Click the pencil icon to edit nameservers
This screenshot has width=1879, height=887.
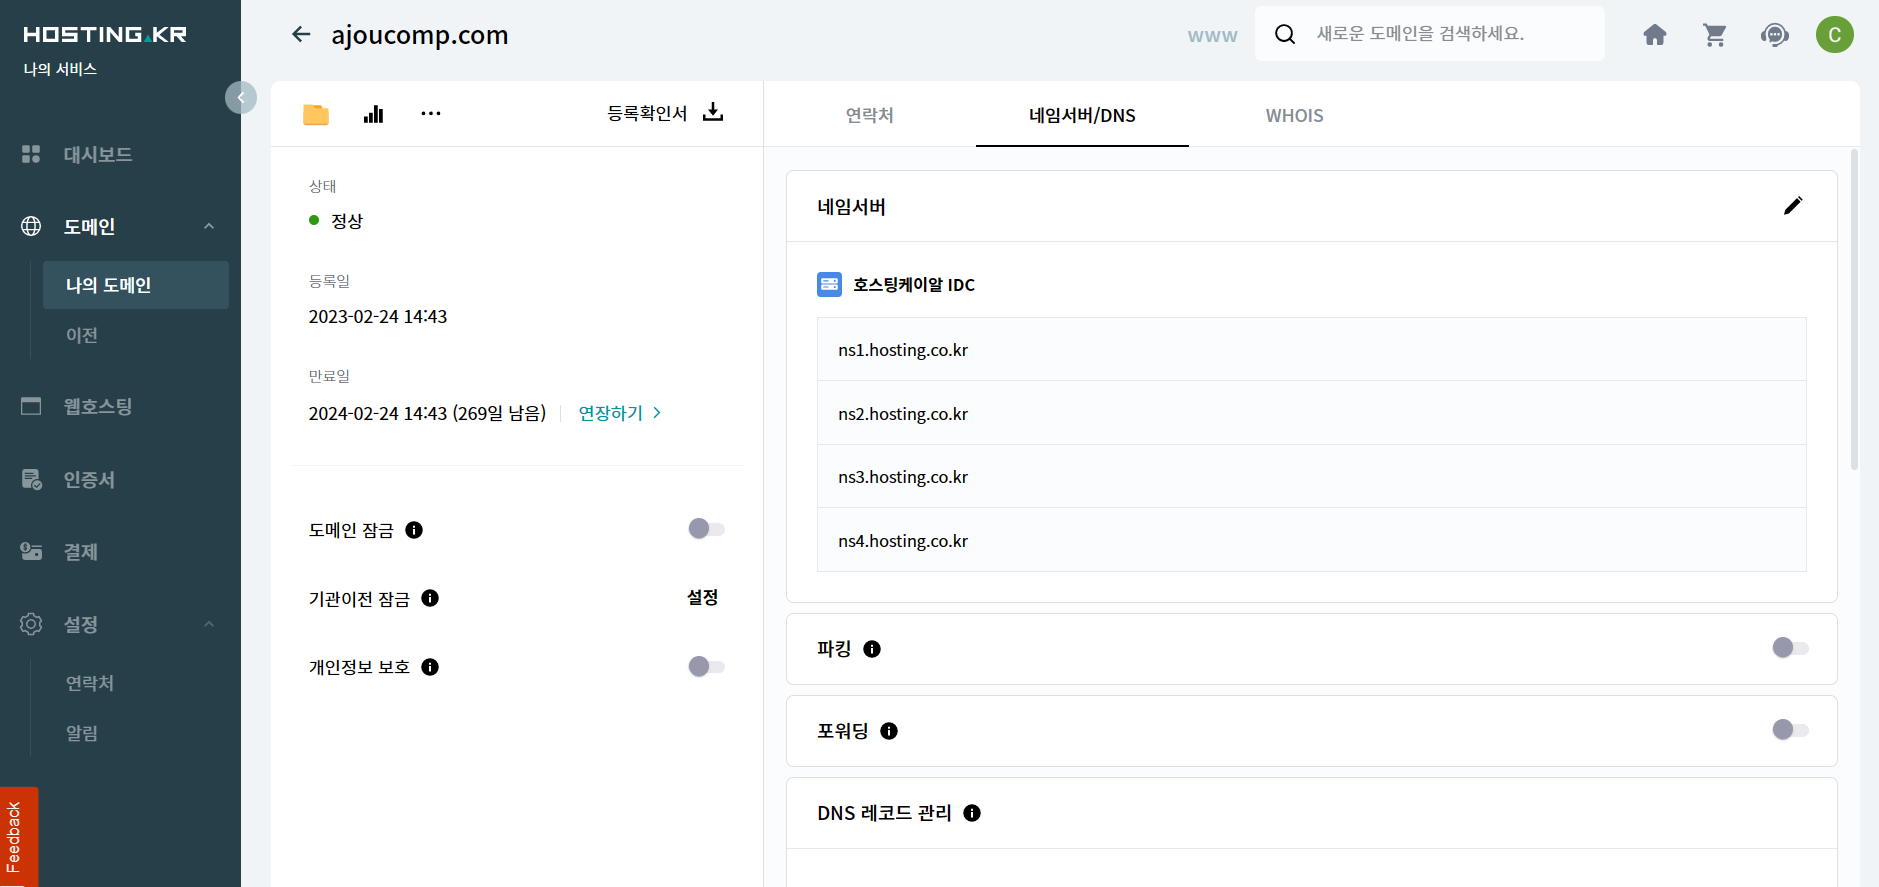click(x=1792, y=206)
